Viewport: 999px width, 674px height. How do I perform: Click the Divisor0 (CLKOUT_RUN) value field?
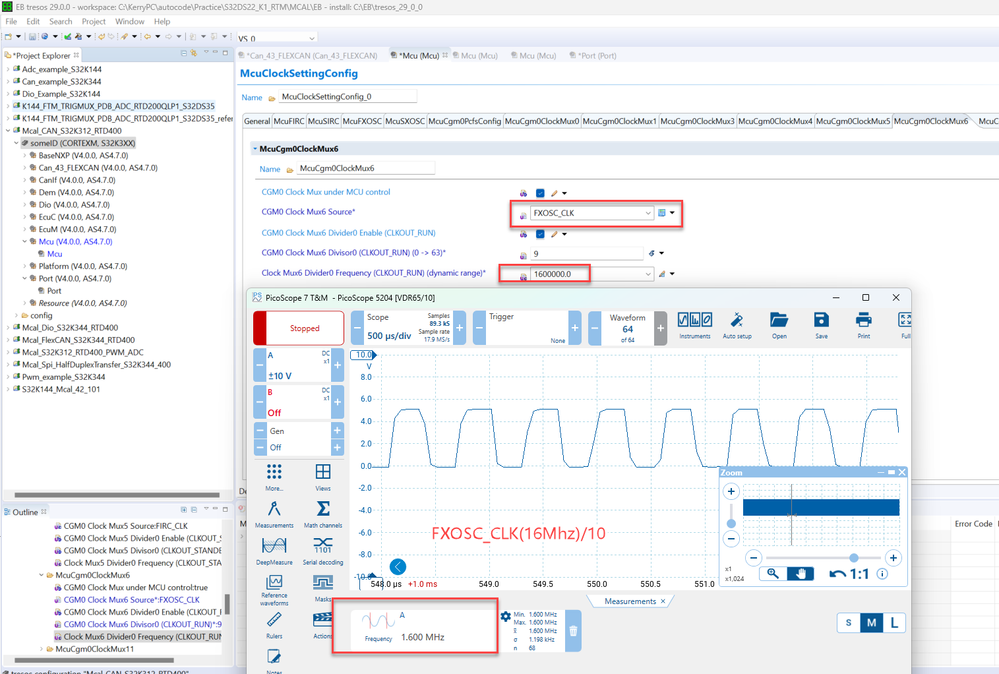(x=587, y=254)
